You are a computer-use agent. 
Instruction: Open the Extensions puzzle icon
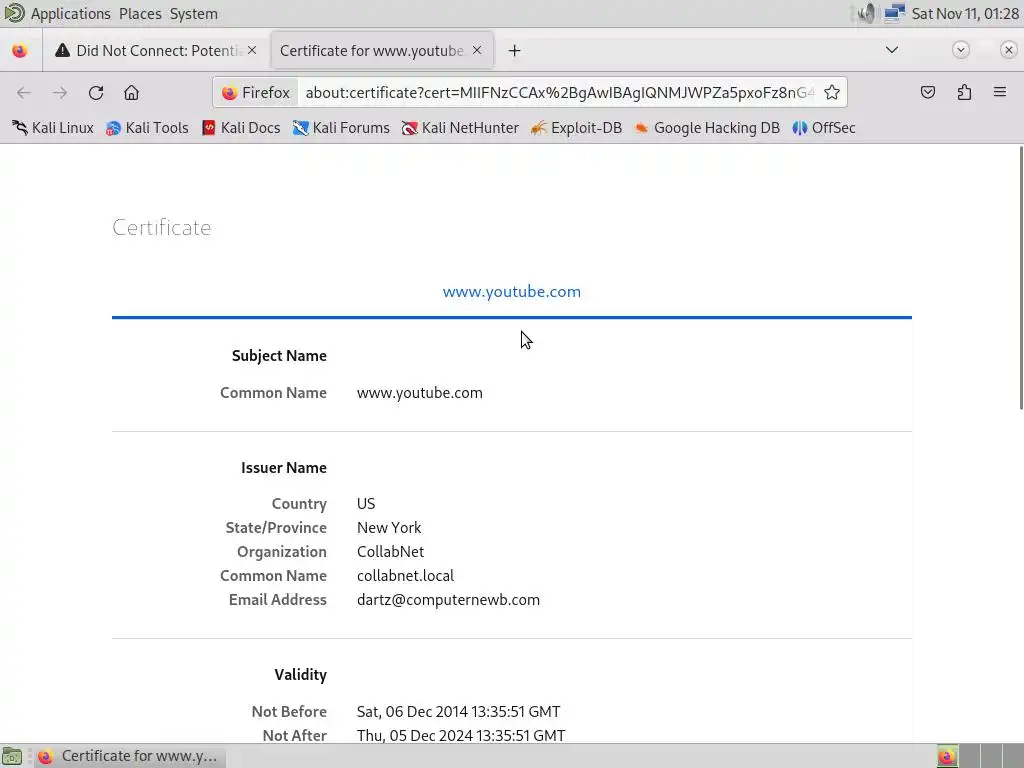point(964,93)
